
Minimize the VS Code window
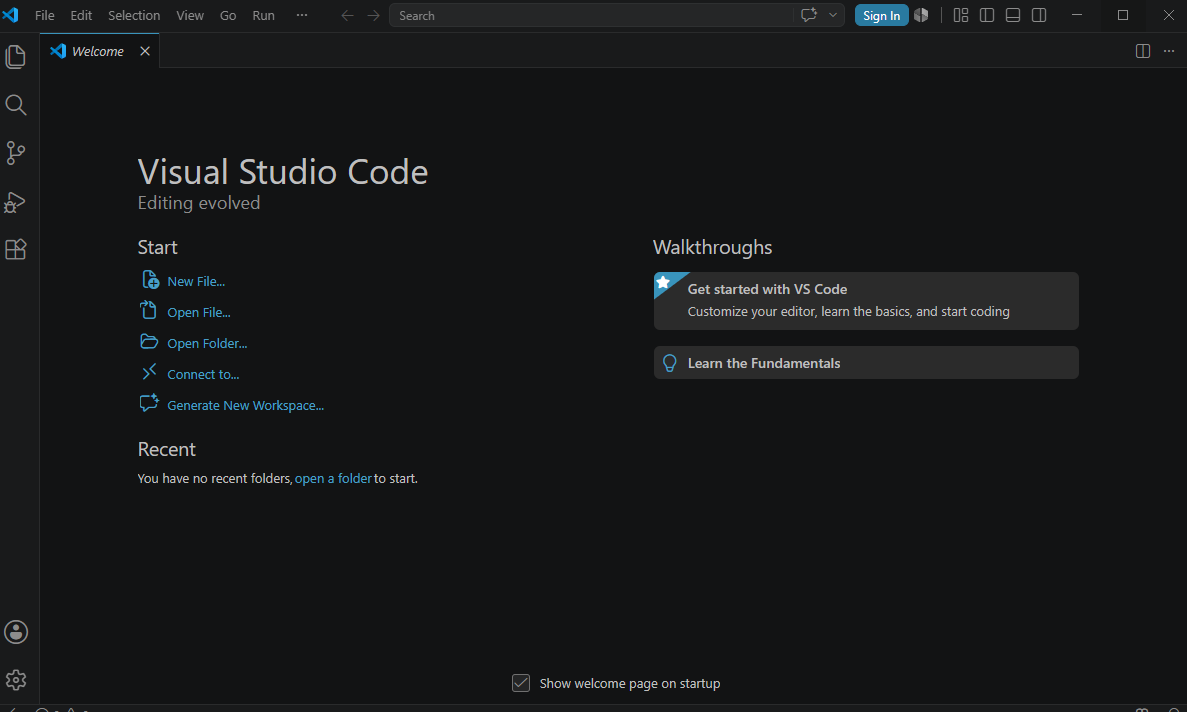[1076, 15]
